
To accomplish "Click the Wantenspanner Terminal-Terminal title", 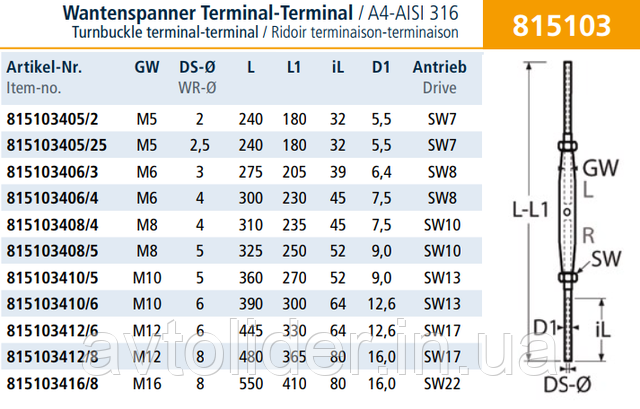I will (208, 13).
